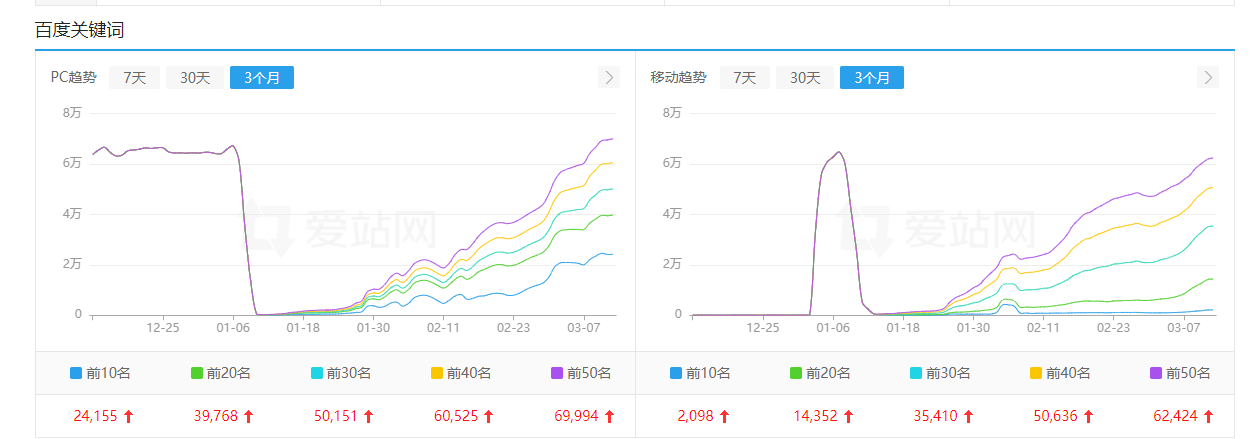Toggle 前30名 series in PC chart legend
1259x439 pixels.
(x=340, y=373)
